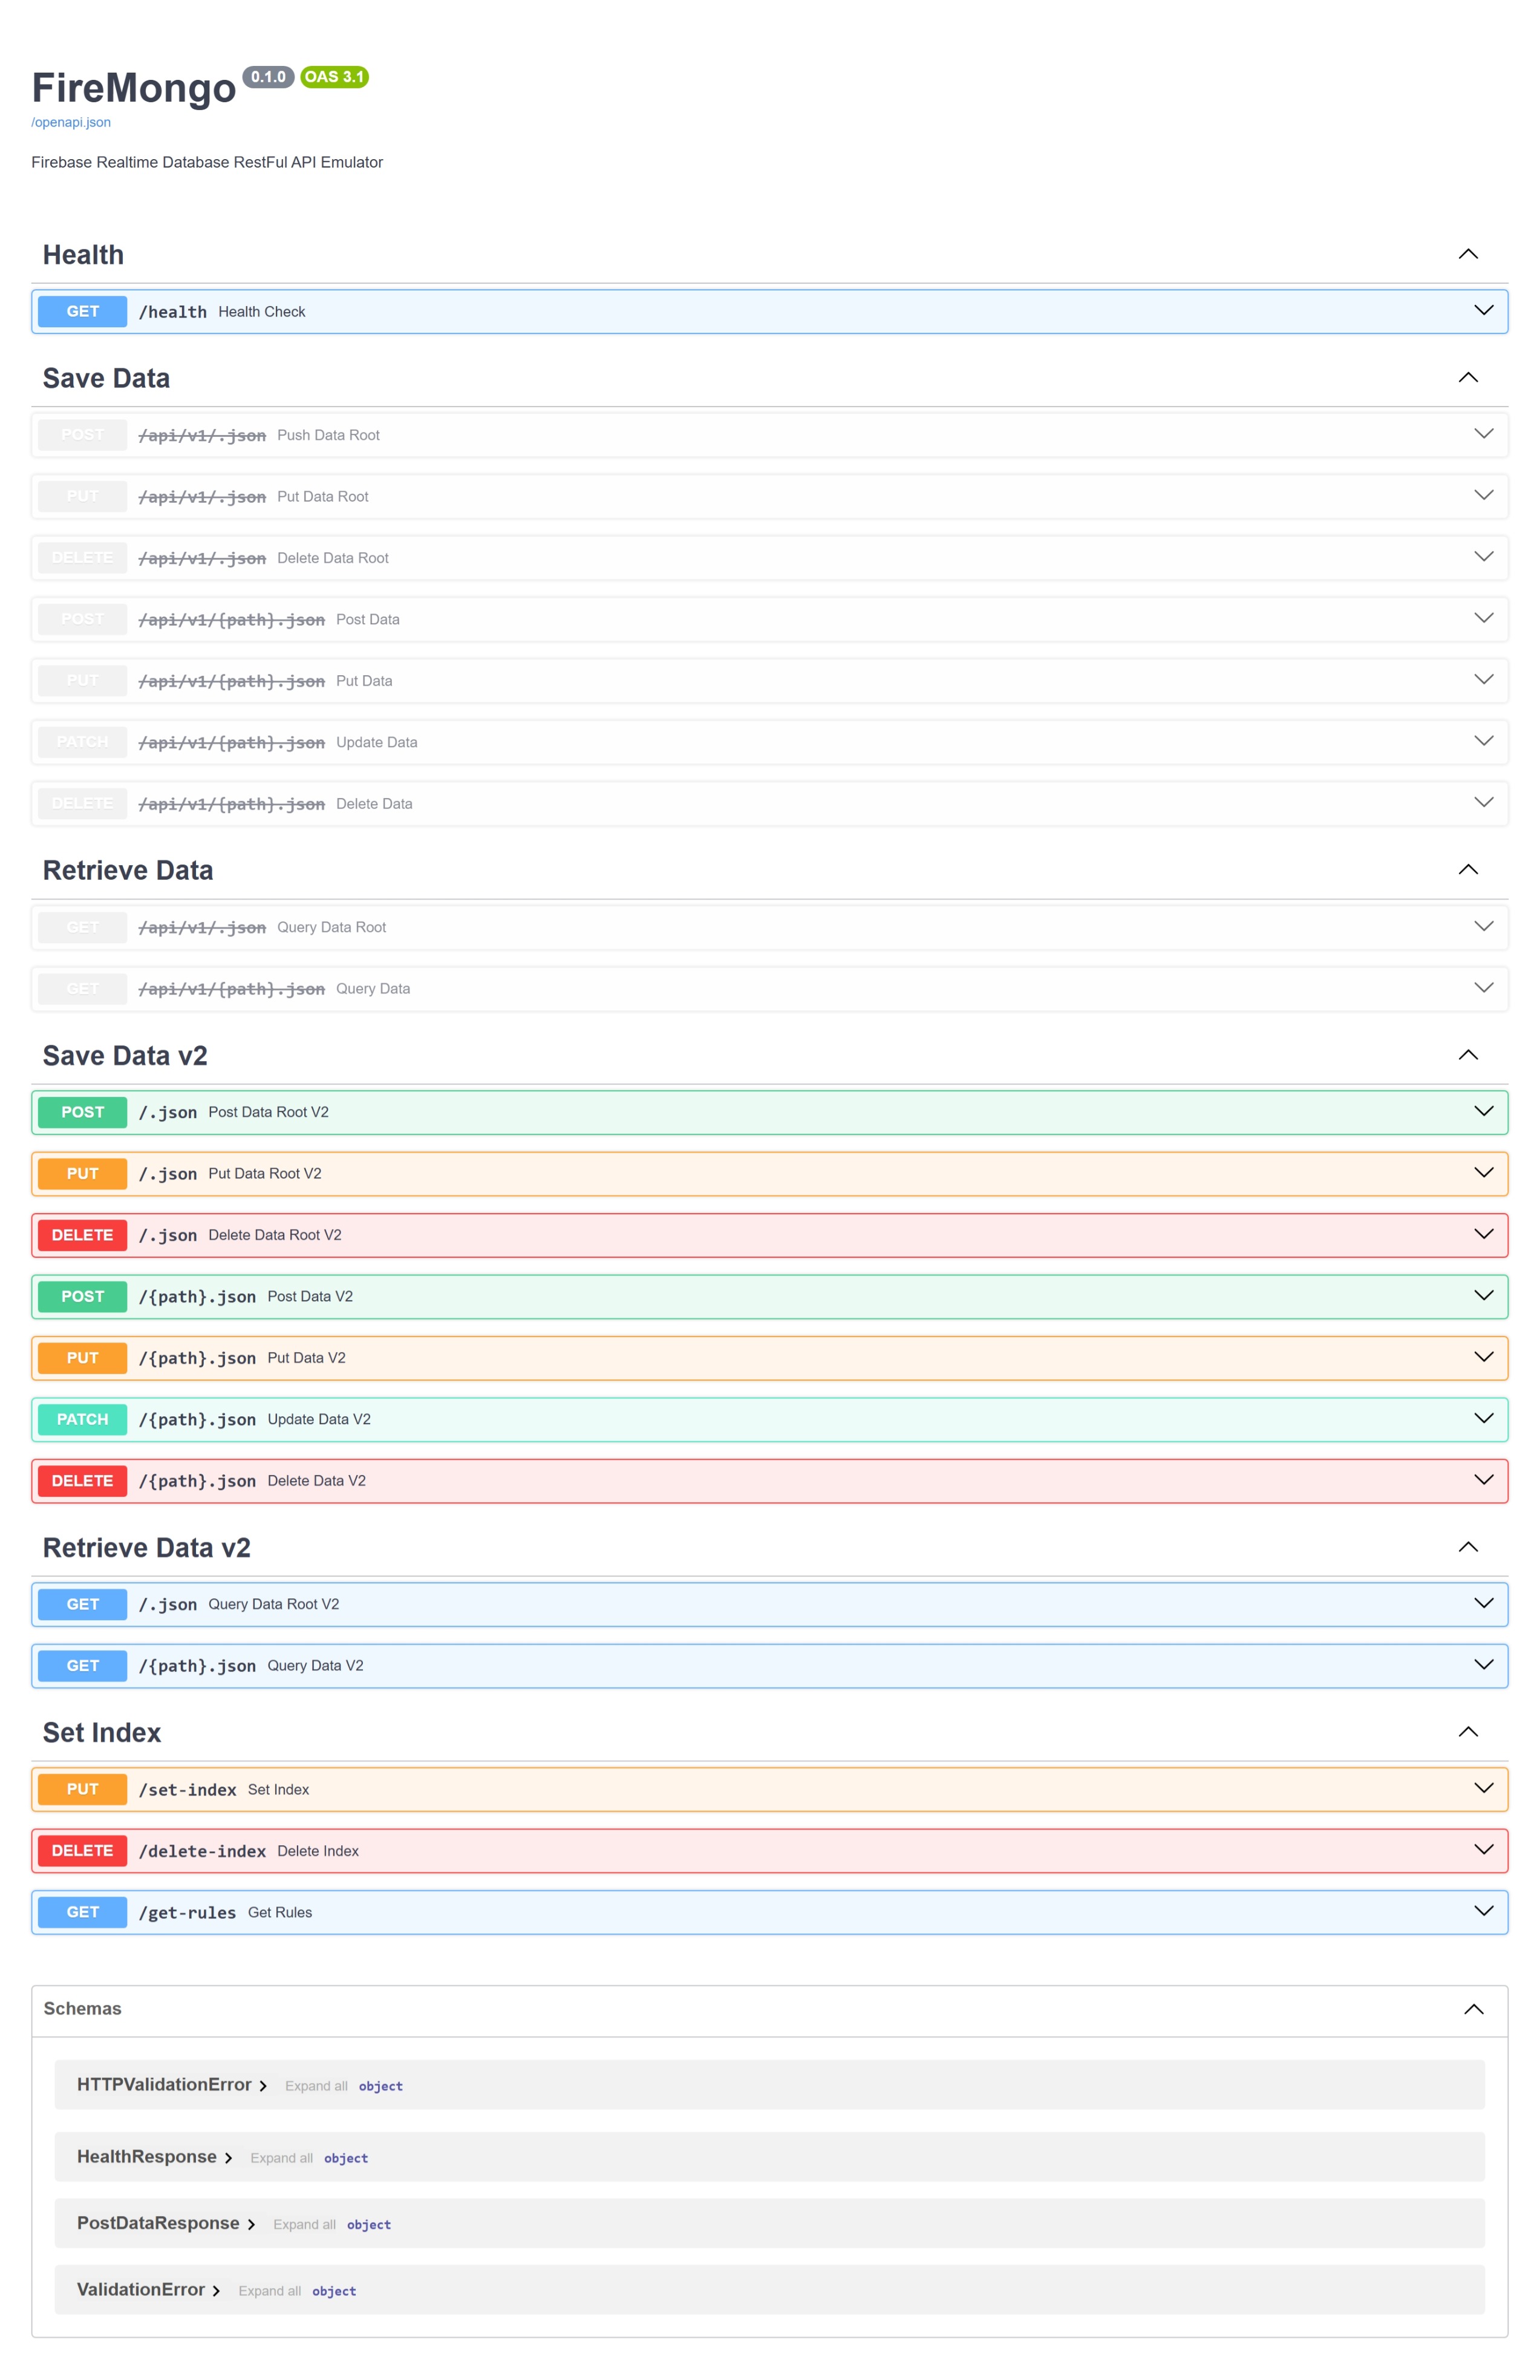Click the deprecated PATCH badge for Update Data
The width and height of the screenshot is (1540, 2380).
pos(82,742)
